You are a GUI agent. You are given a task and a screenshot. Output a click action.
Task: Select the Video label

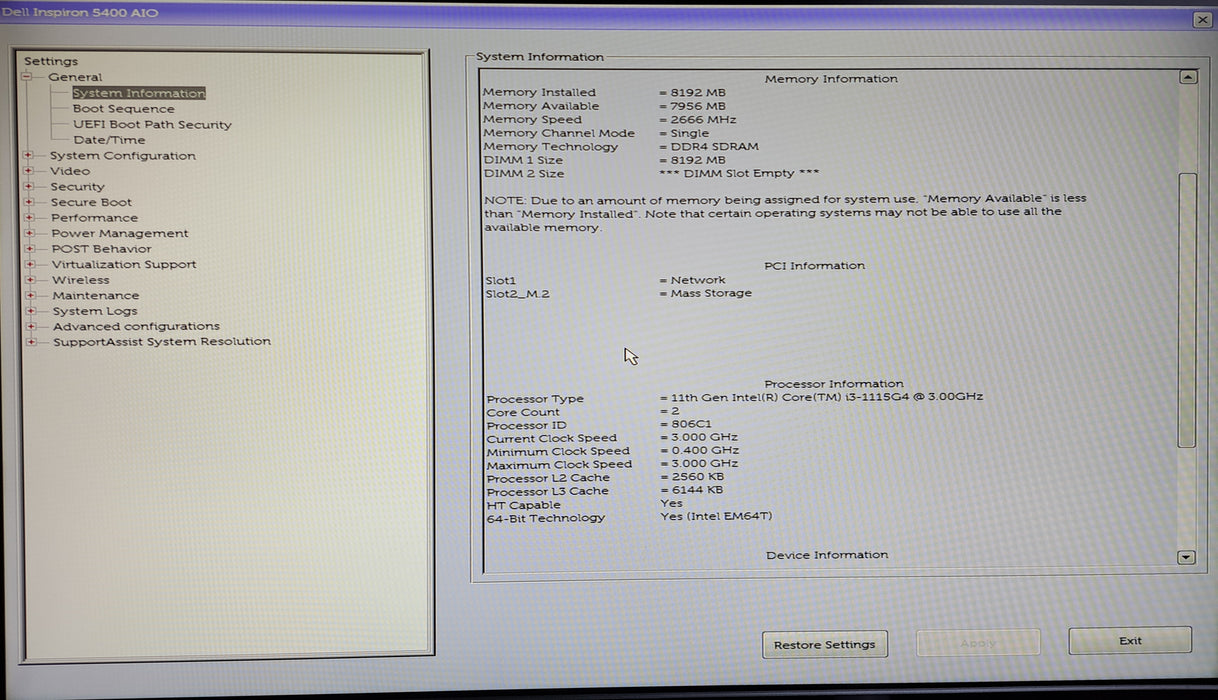[70, 171]
